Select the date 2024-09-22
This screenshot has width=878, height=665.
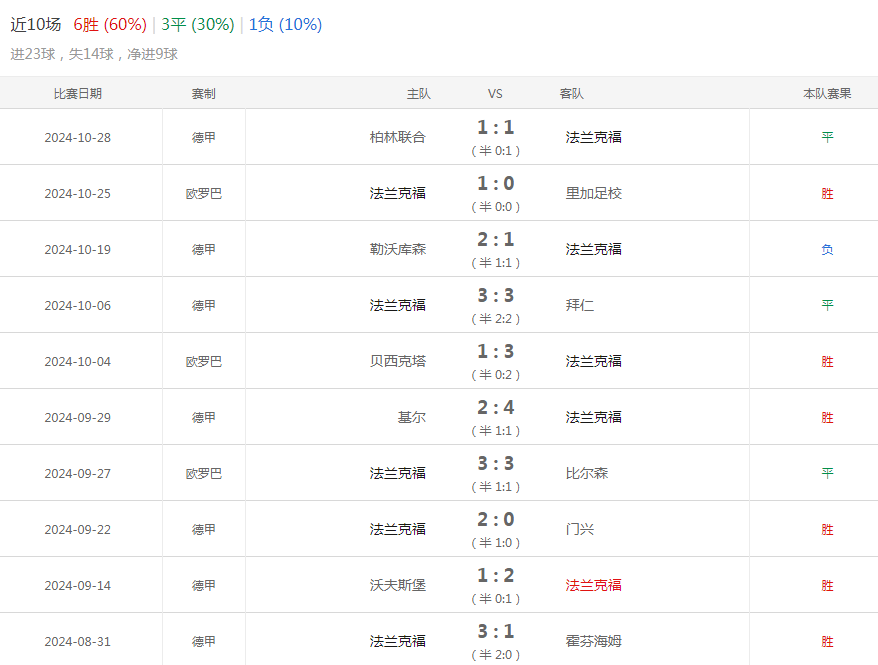78,530
